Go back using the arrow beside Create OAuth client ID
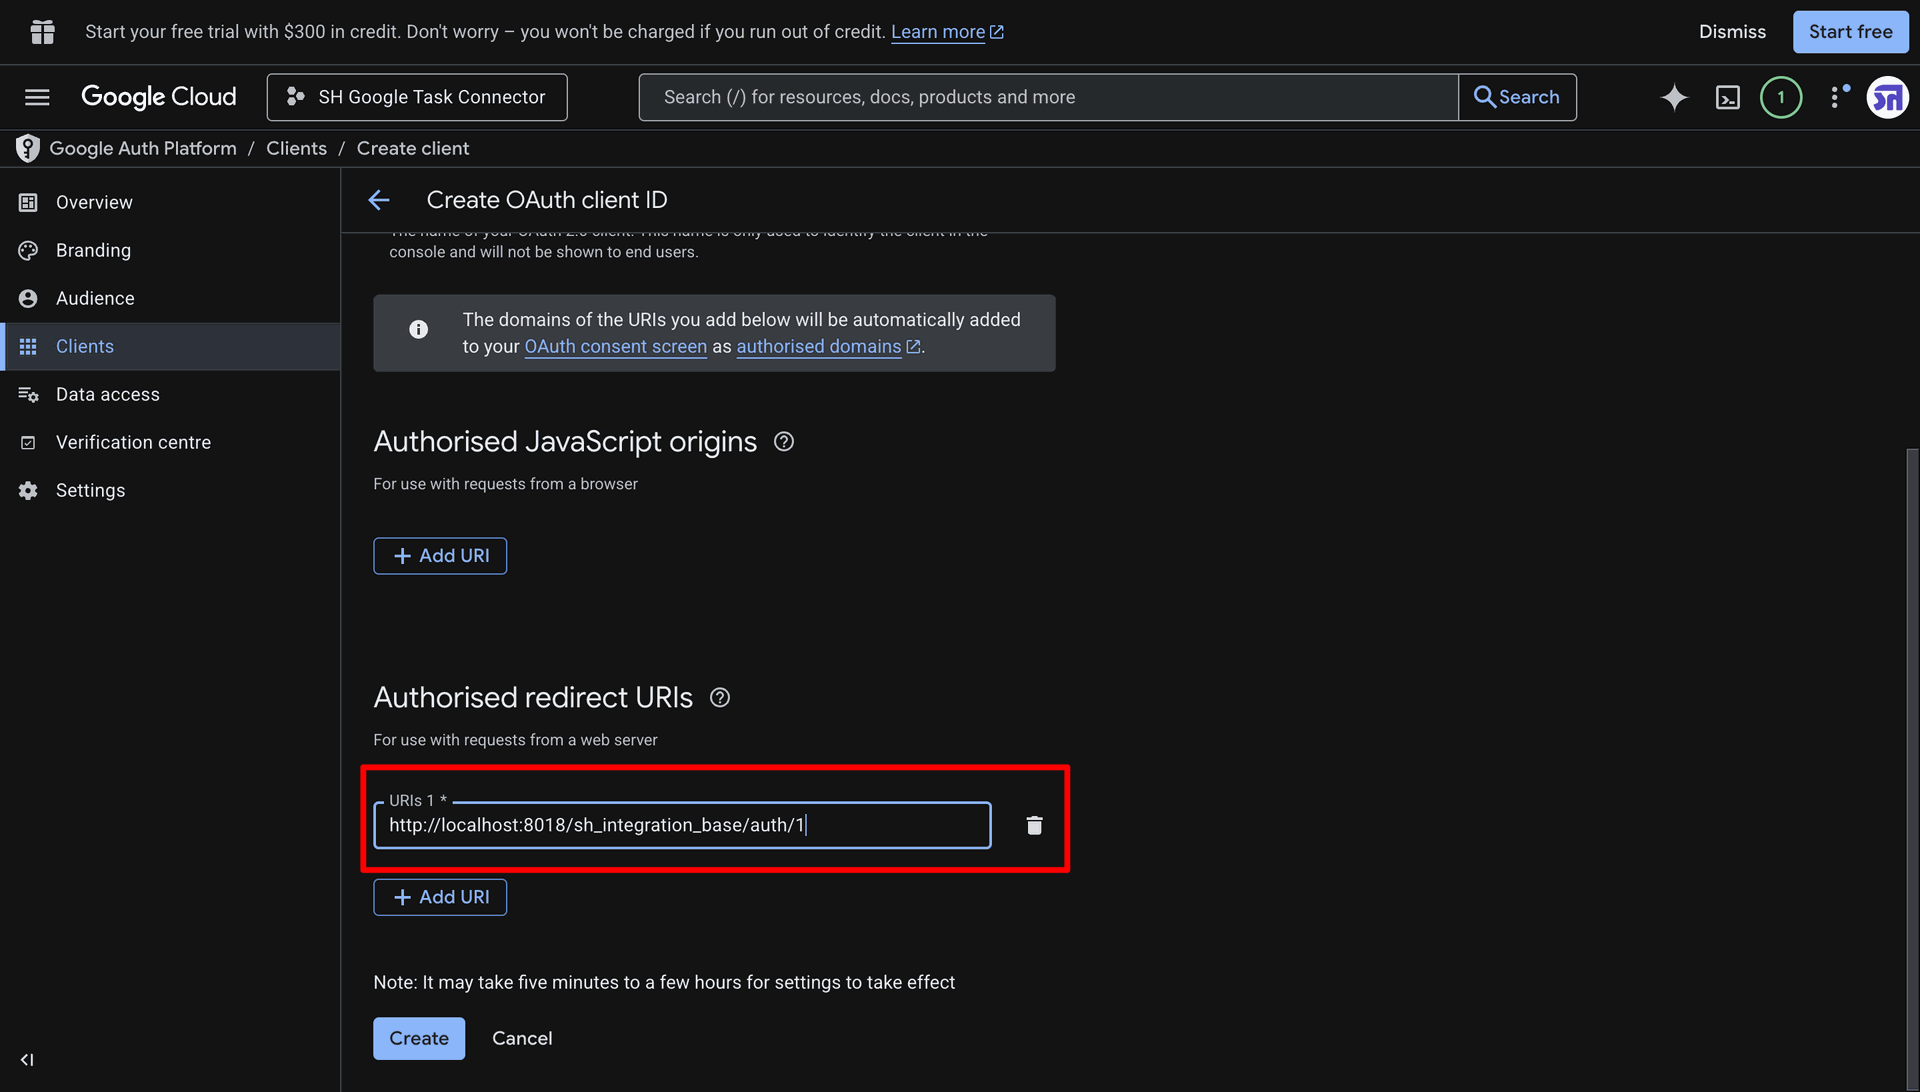The height and width of the screenshot is (1092, 1920). coord(379,200)
